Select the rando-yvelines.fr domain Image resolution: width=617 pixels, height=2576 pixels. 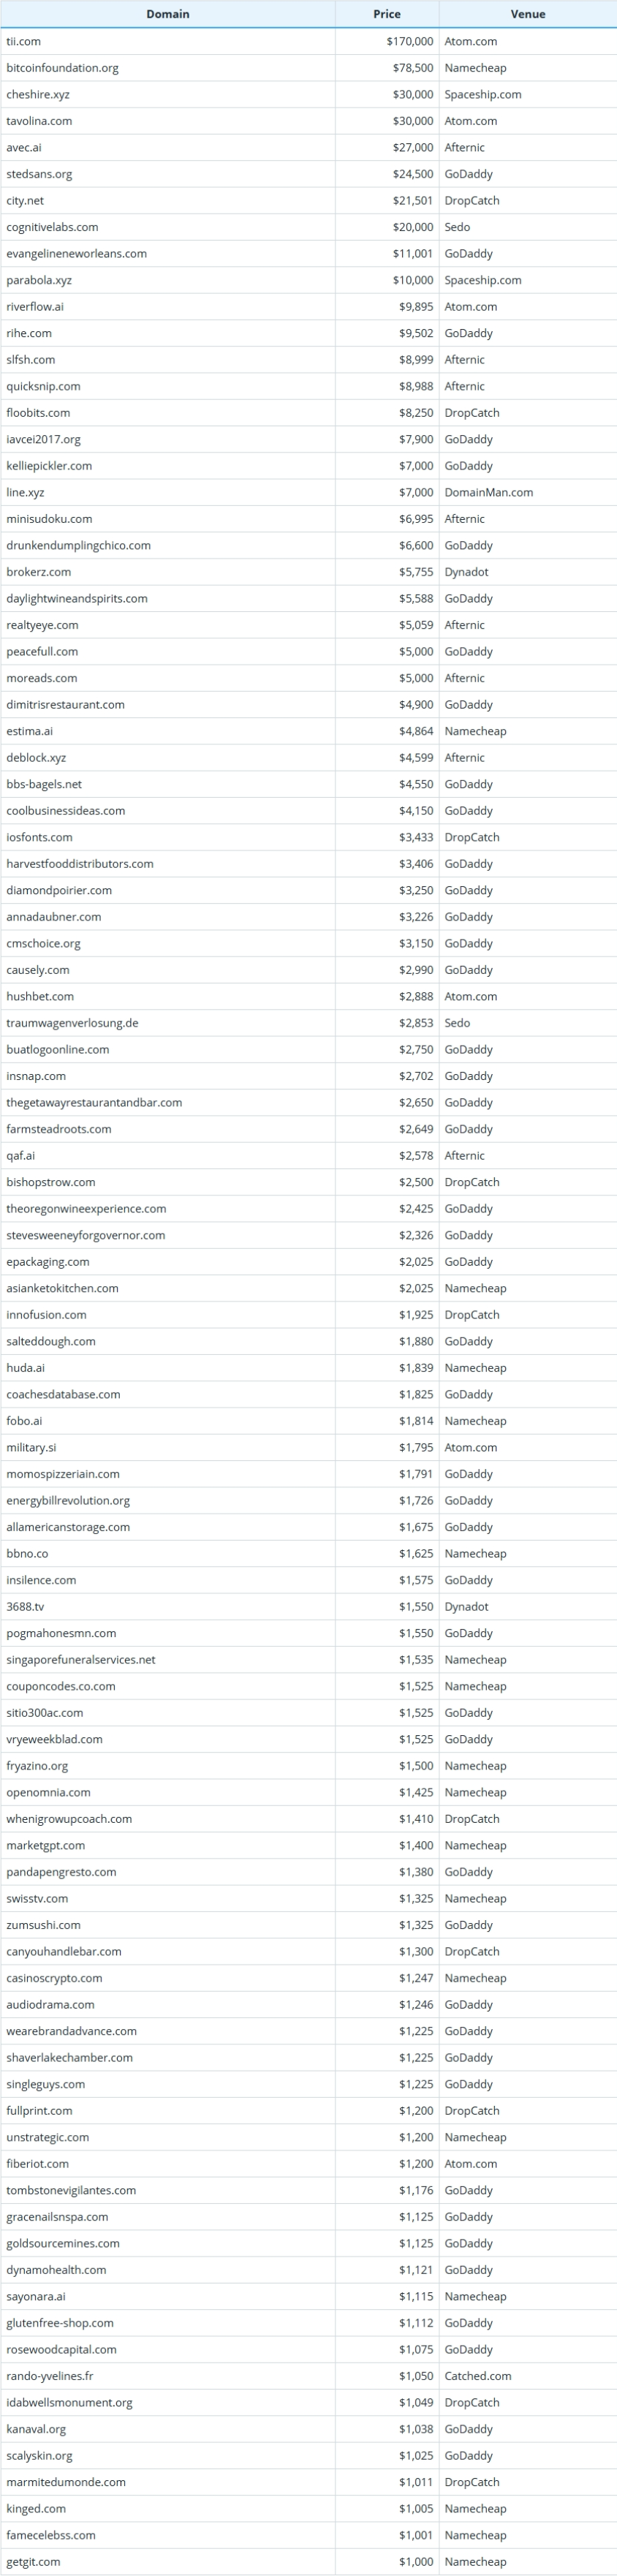click(x=50, y=2376)
